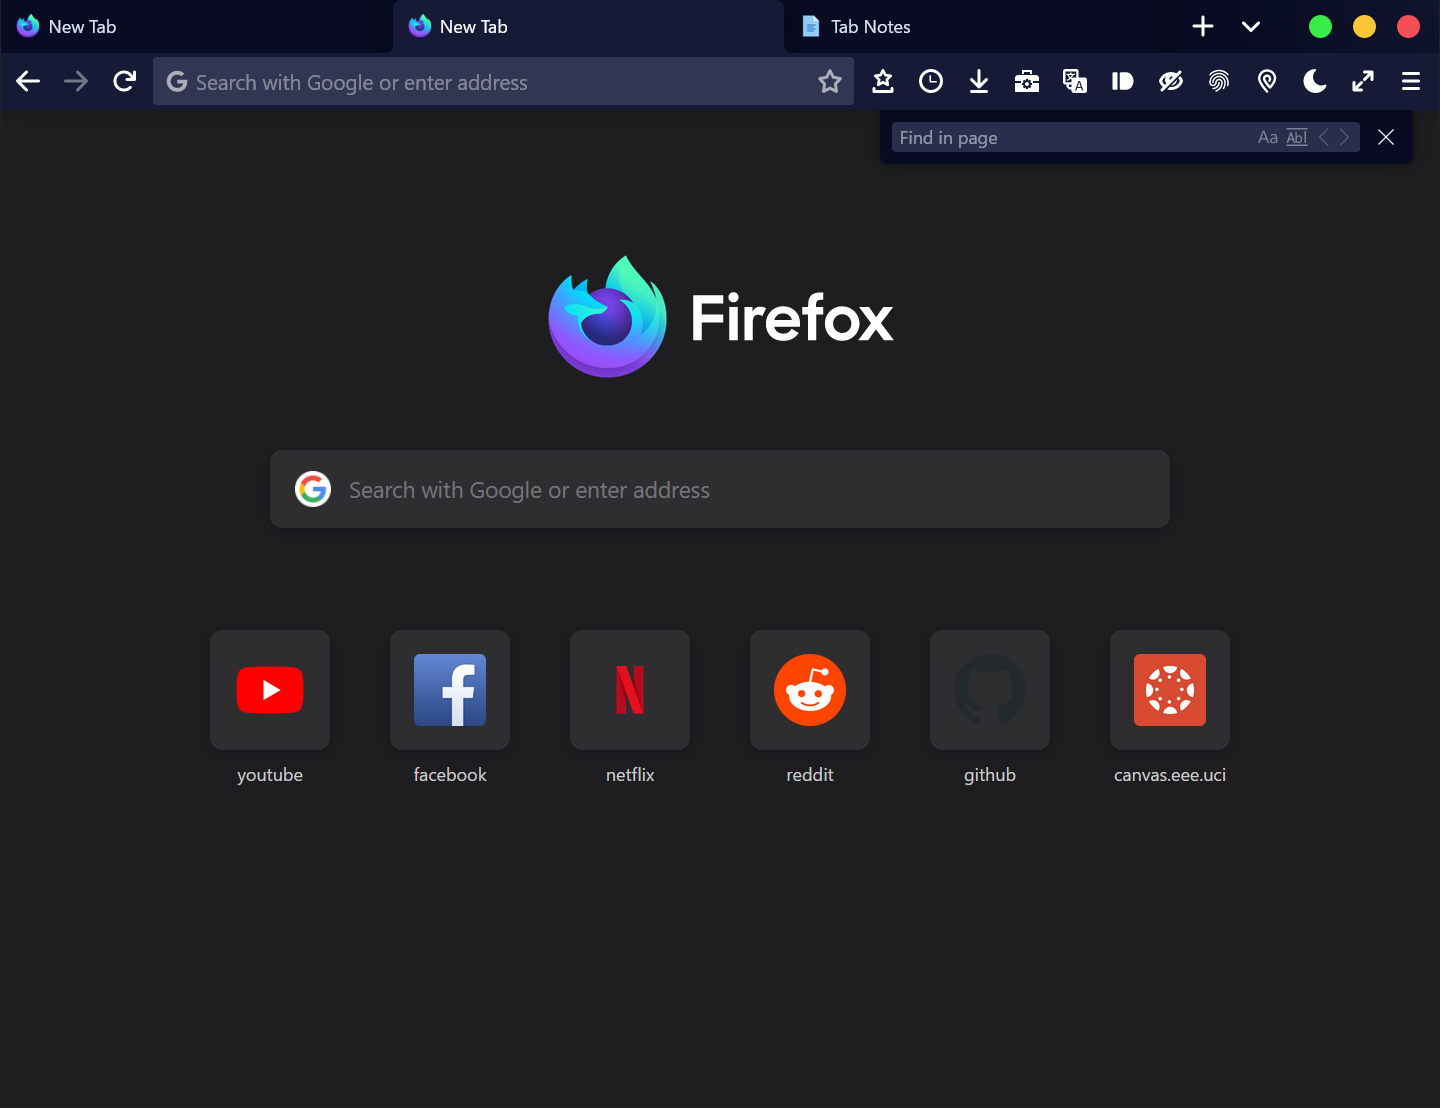Open the page translation tool
This screenshot has height=1108, width=1440.
1074,81
